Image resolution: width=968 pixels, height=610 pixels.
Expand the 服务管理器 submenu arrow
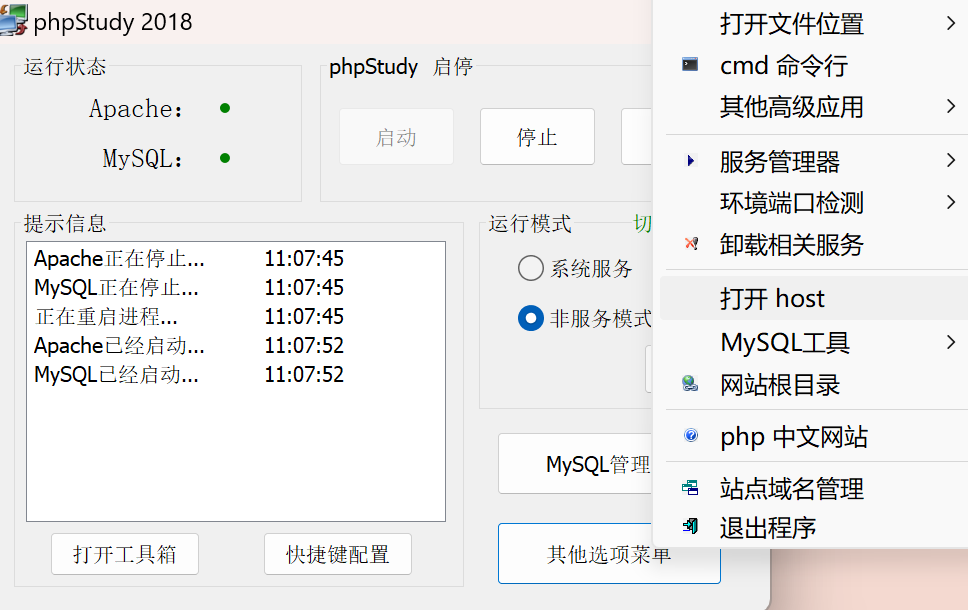(x=951, y=161)
